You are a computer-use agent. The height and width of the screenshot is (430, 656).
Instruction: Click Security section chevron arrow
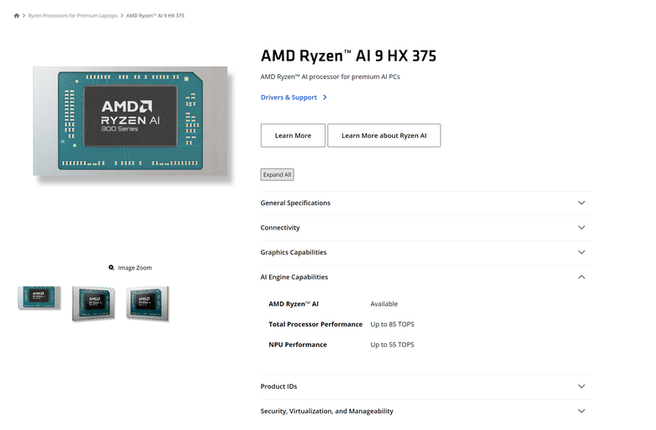pyautogui.click(x=582, y=411)
